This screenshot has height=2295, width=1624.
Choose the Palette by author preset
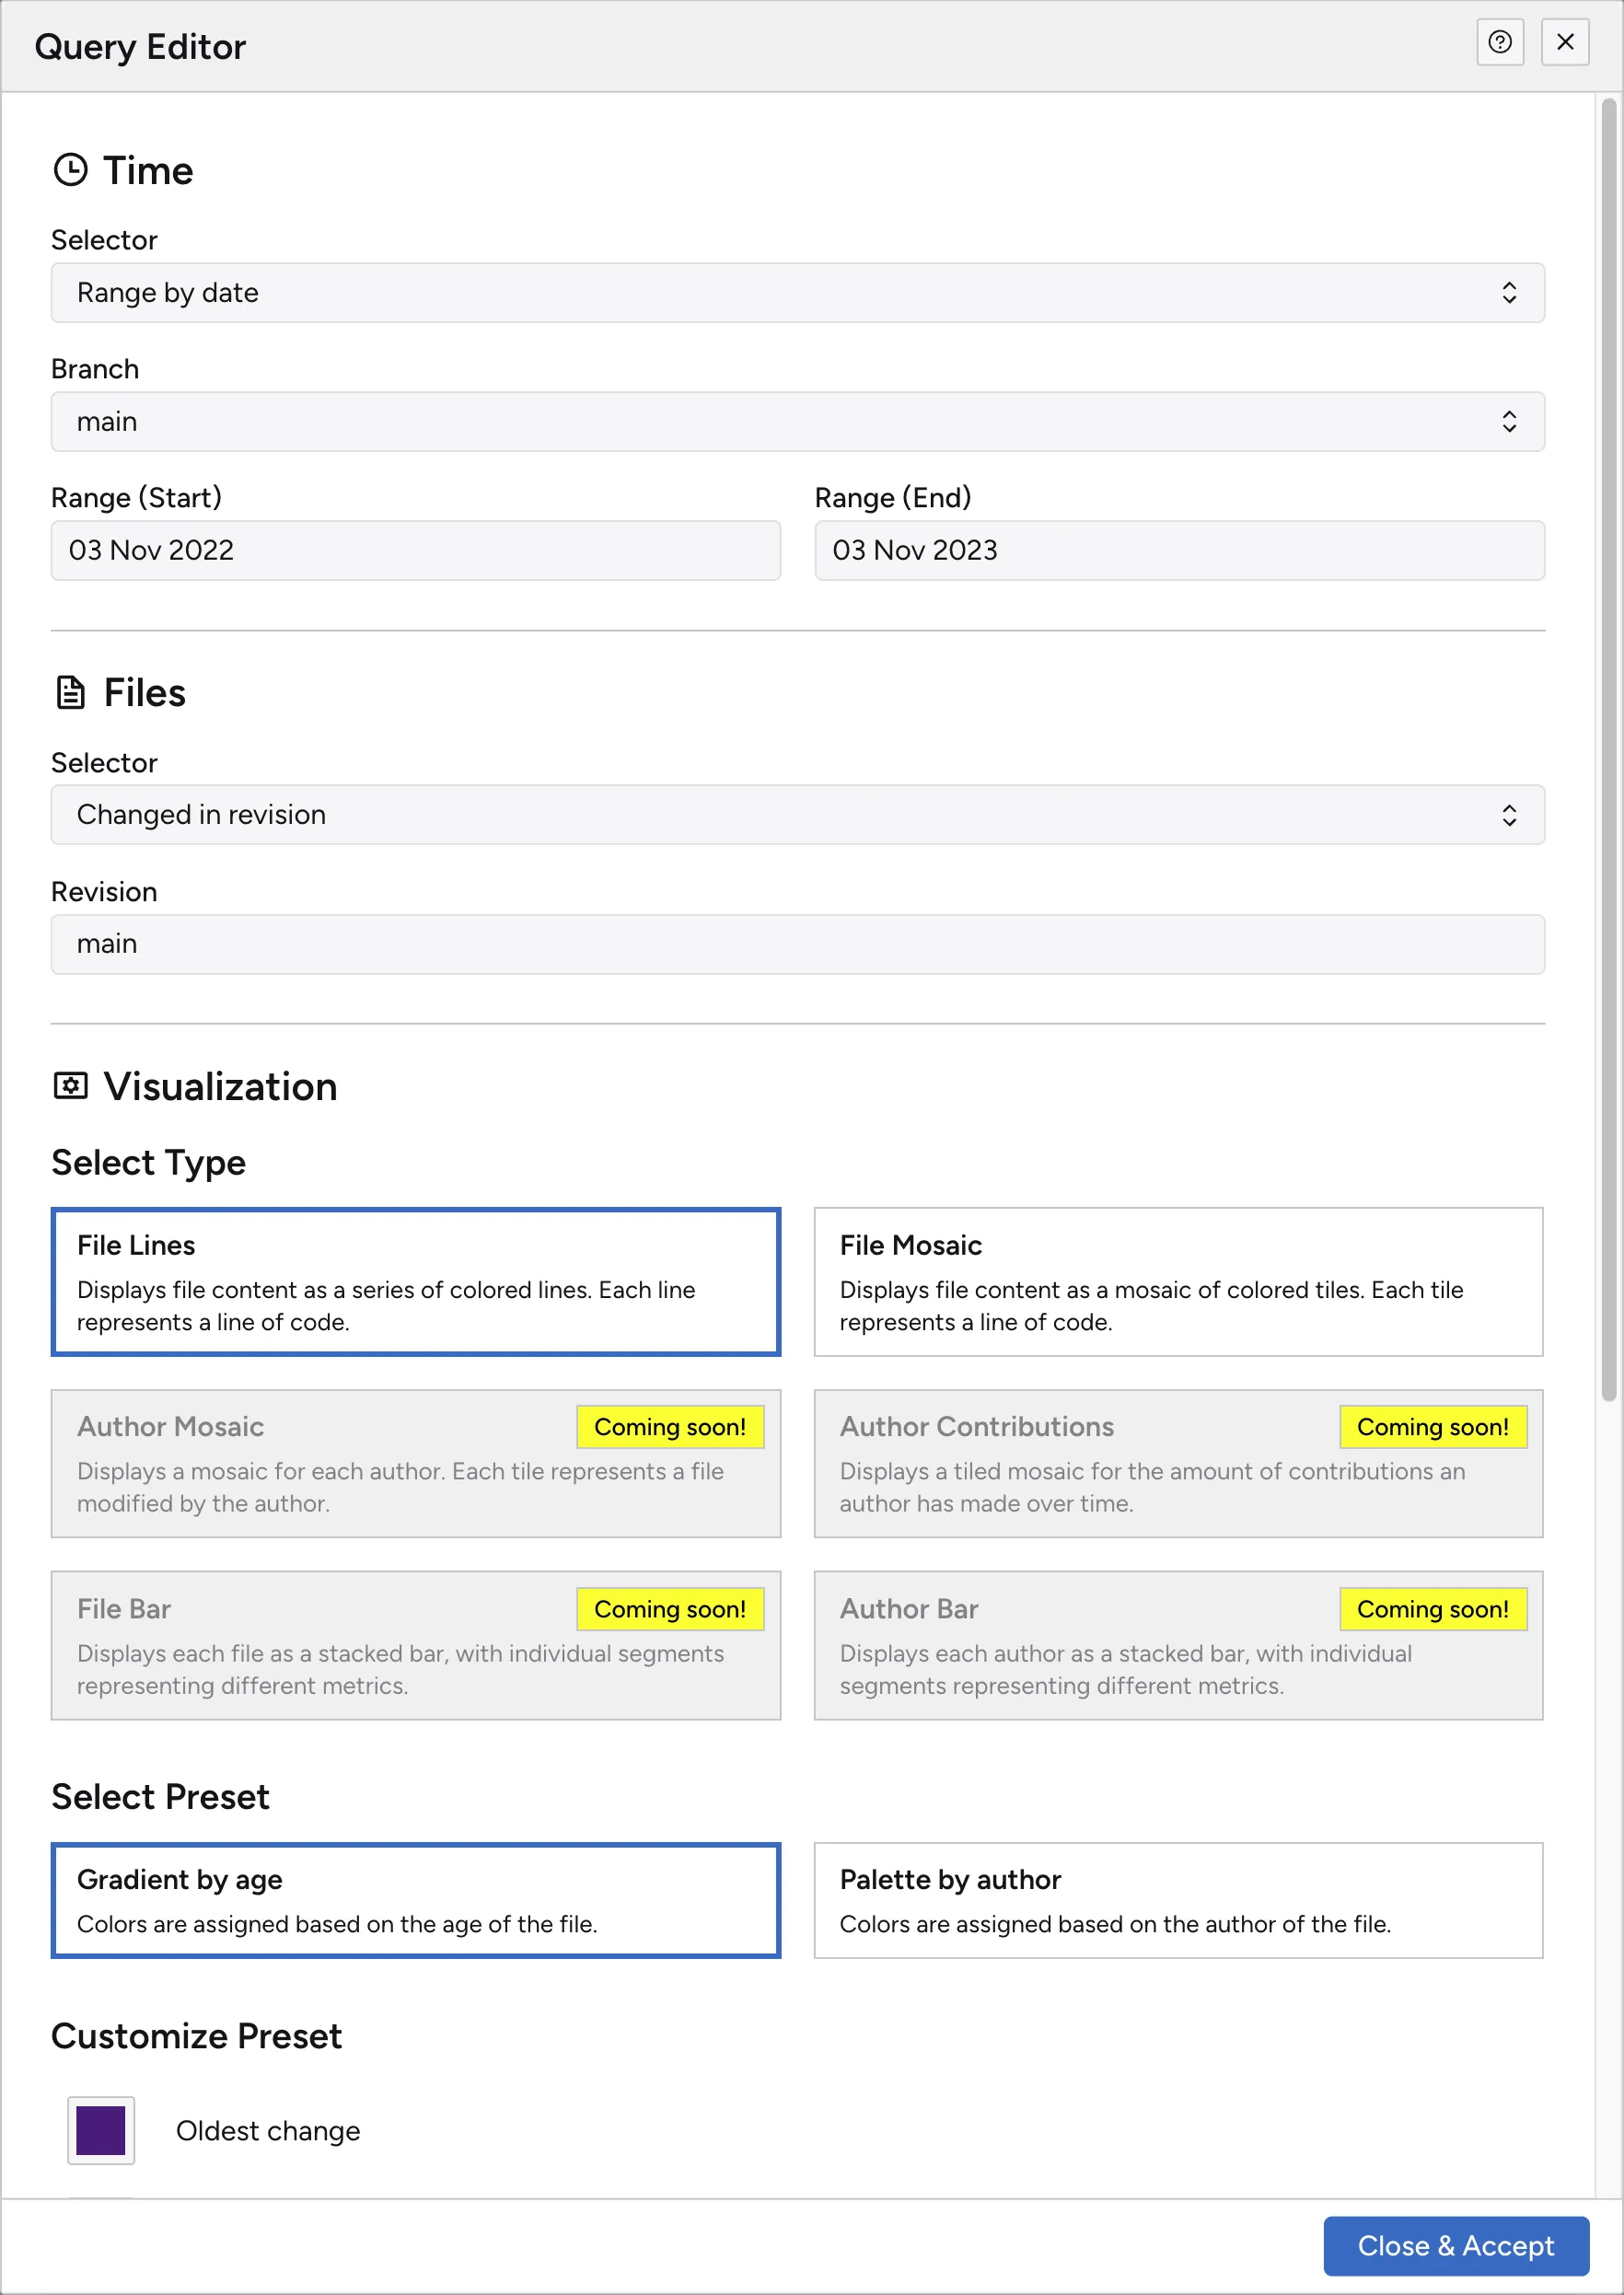[x=1178, y=1900]
